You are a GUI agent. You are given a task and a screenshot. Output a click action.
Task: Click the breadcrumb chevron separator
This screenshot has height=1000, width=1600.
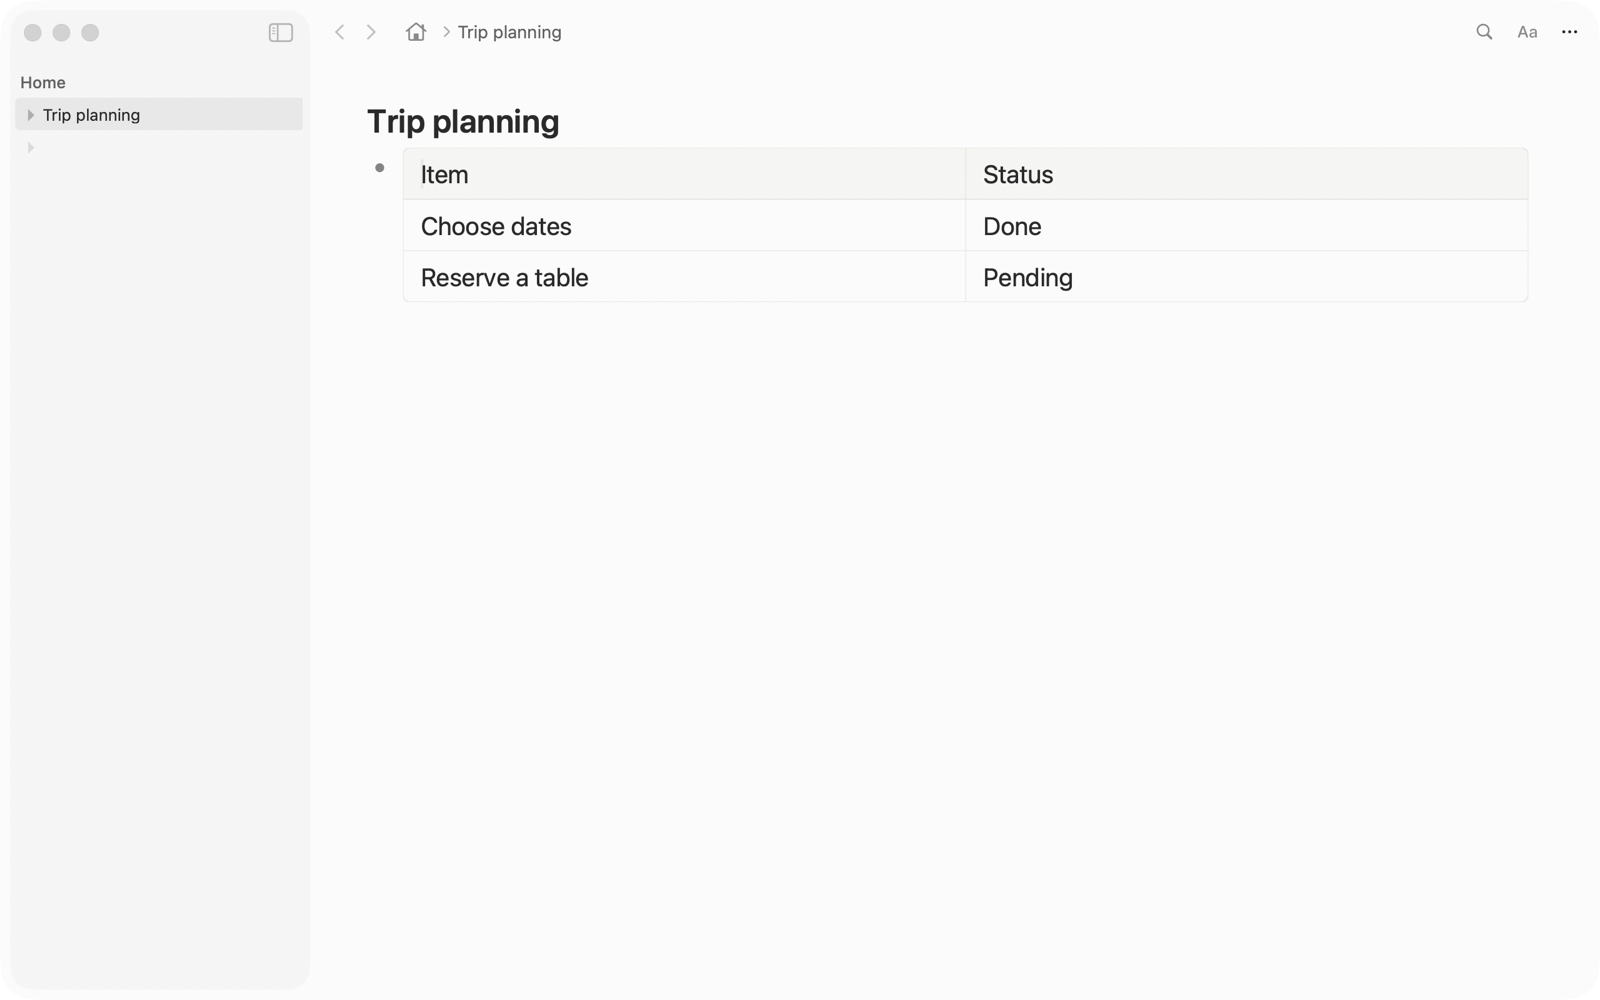tap(446, 32)
